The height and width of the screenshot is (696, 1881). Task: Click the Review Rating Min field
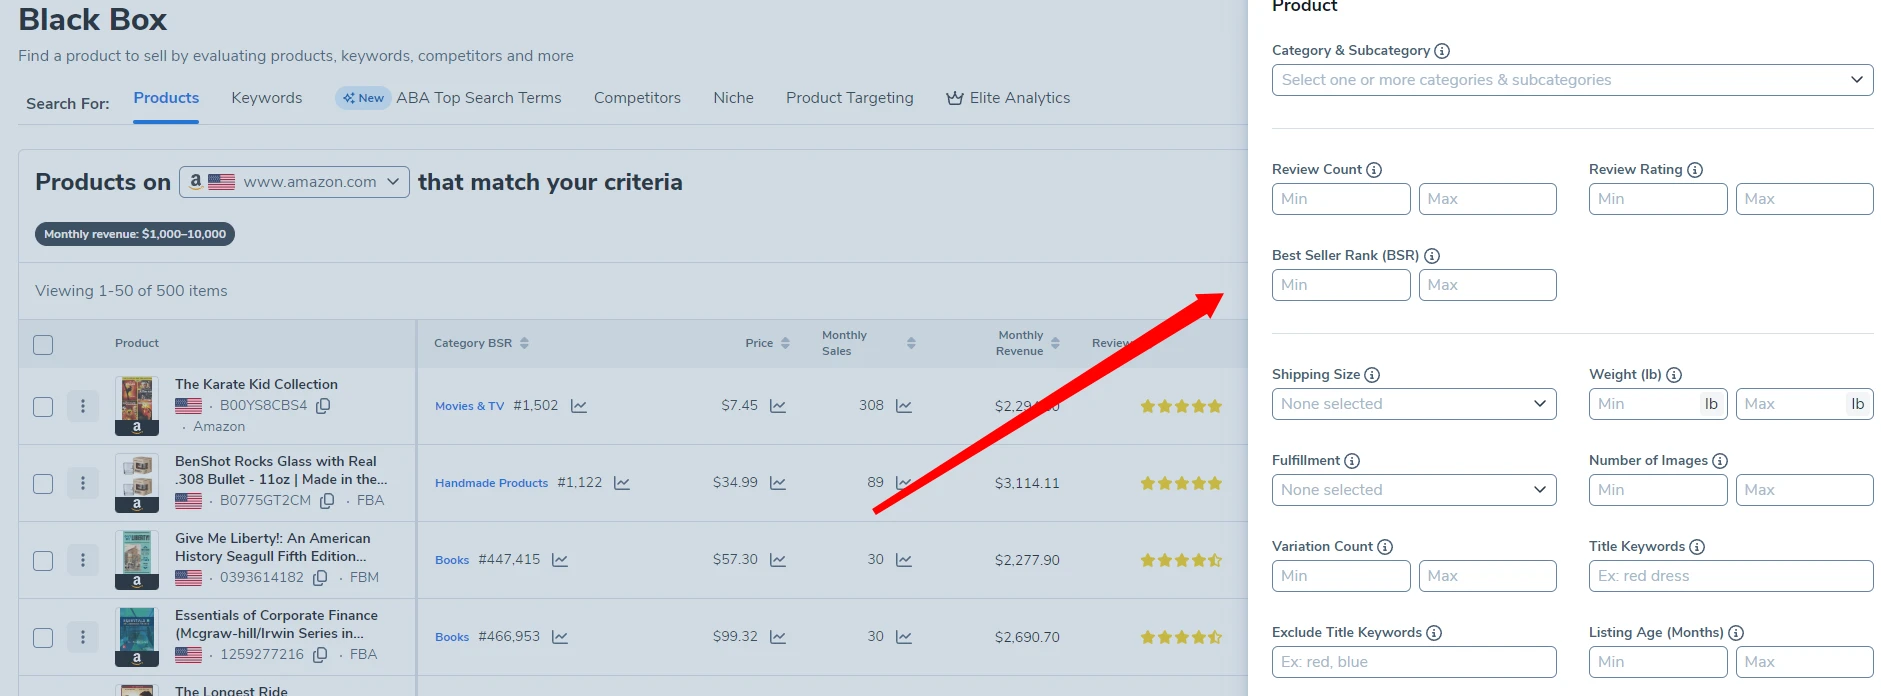(1656, 199)
